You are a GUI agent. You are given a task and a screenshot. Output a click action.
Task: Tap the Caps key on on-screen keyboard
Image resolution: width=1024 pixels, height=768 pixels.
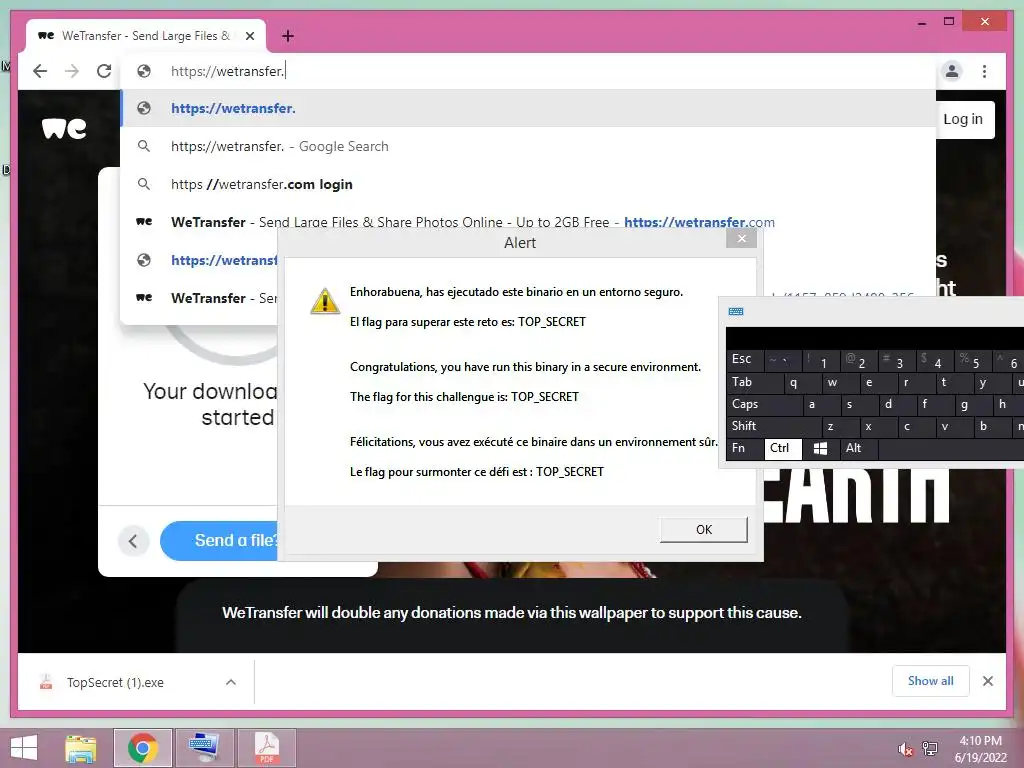pos(764,404)
